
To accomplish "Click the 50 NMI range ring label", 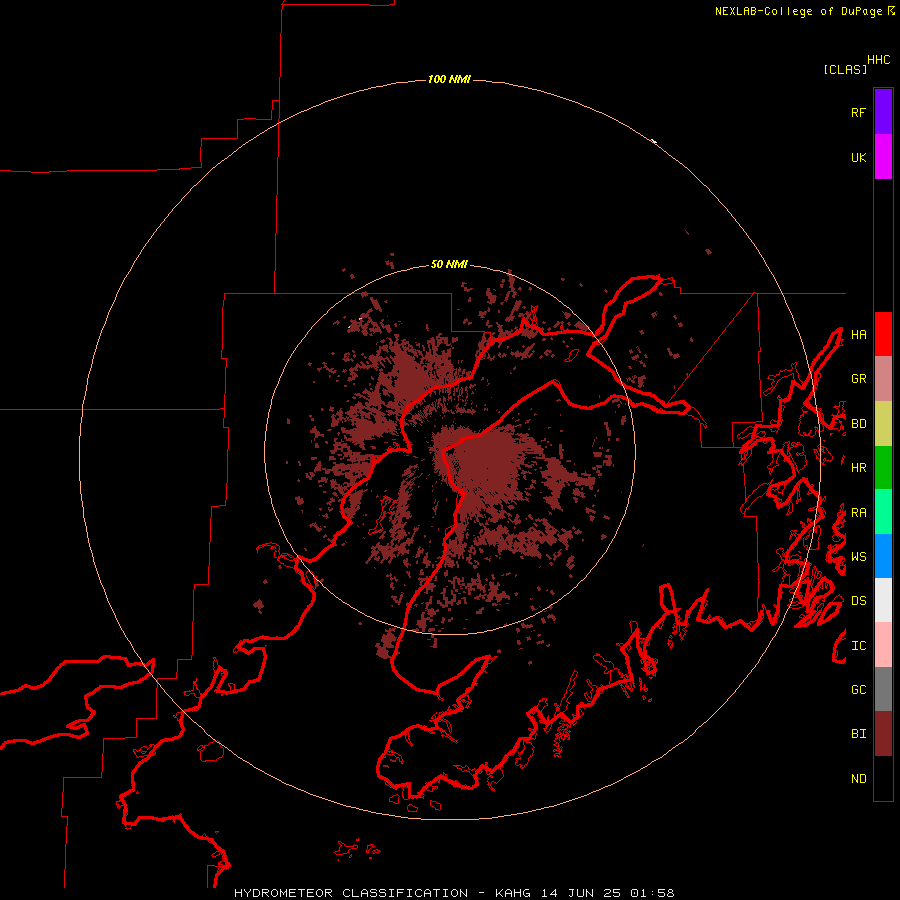I will click(449, 265).
